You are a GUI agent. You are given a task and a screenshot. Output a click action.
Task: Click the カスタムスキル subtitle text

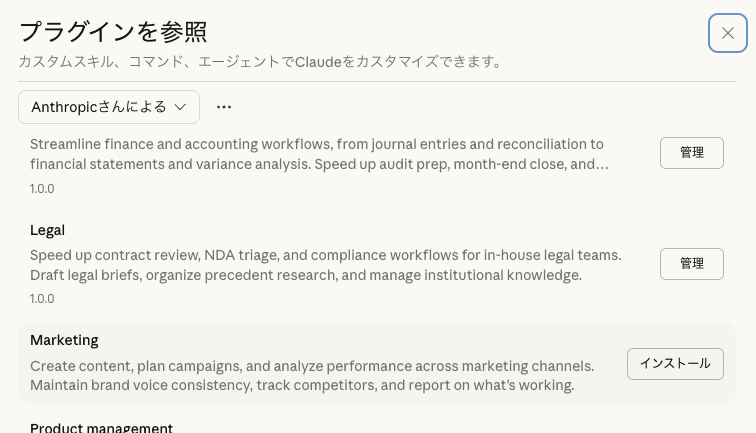pos(259,62)
